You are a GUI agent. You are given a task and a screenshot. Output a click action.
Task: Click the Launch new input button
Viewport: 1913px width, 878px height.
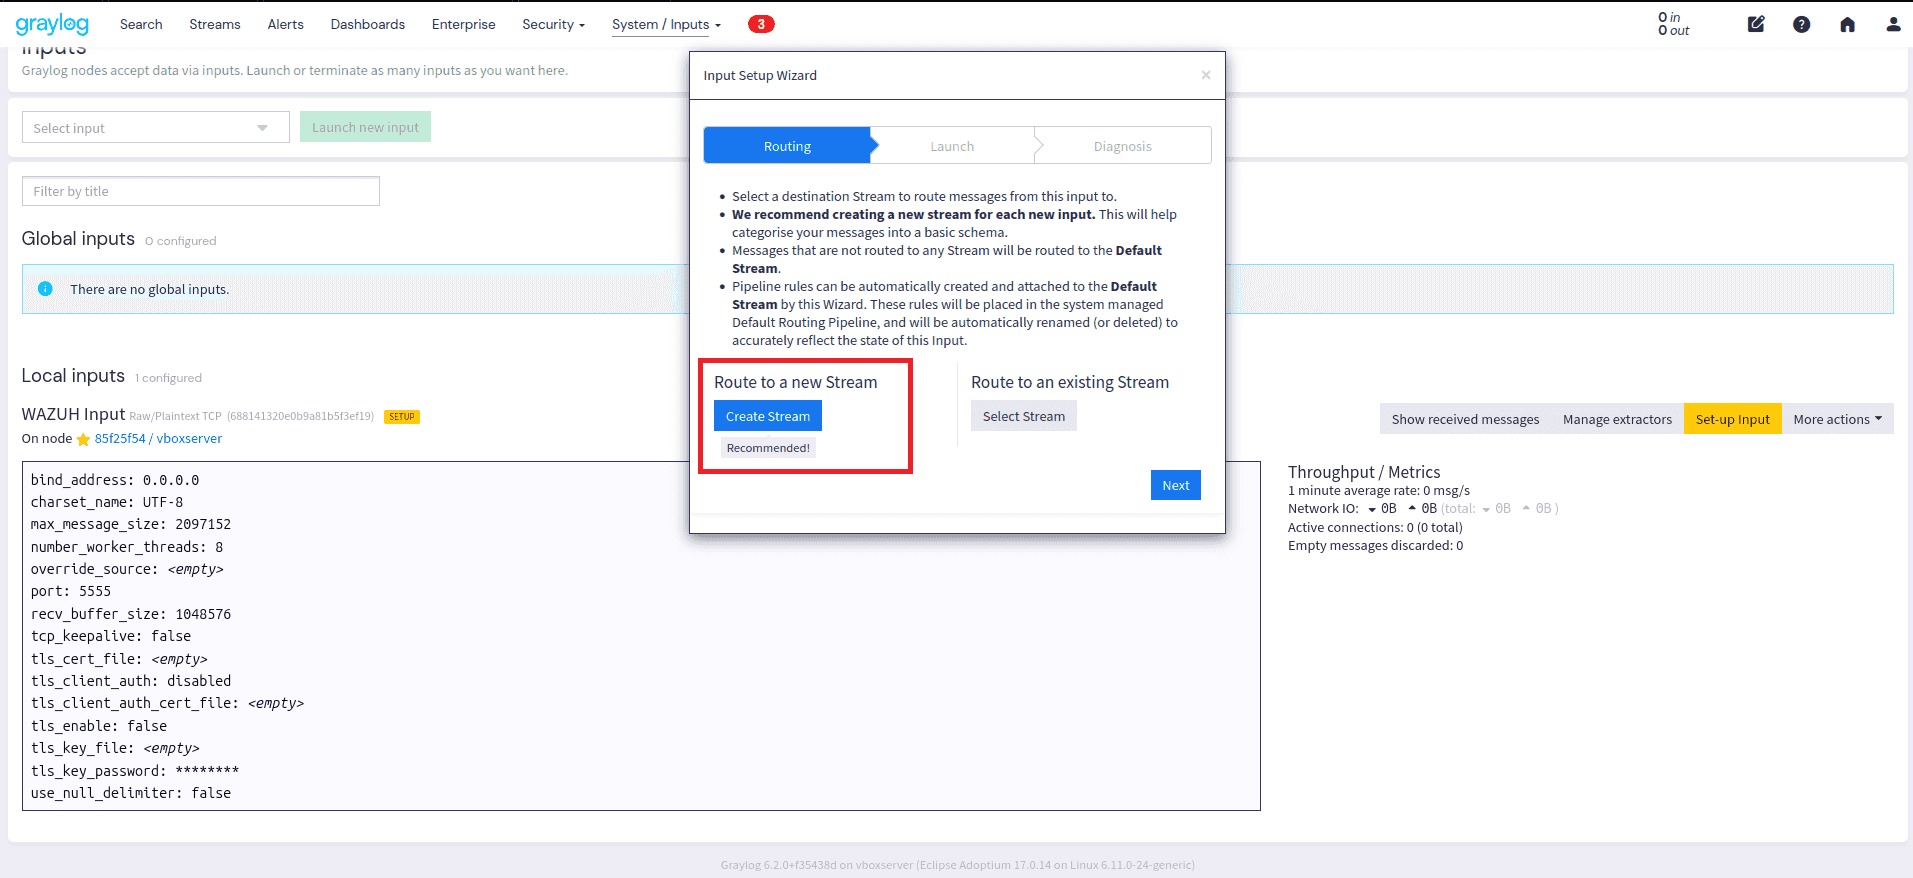click(365, 127)
